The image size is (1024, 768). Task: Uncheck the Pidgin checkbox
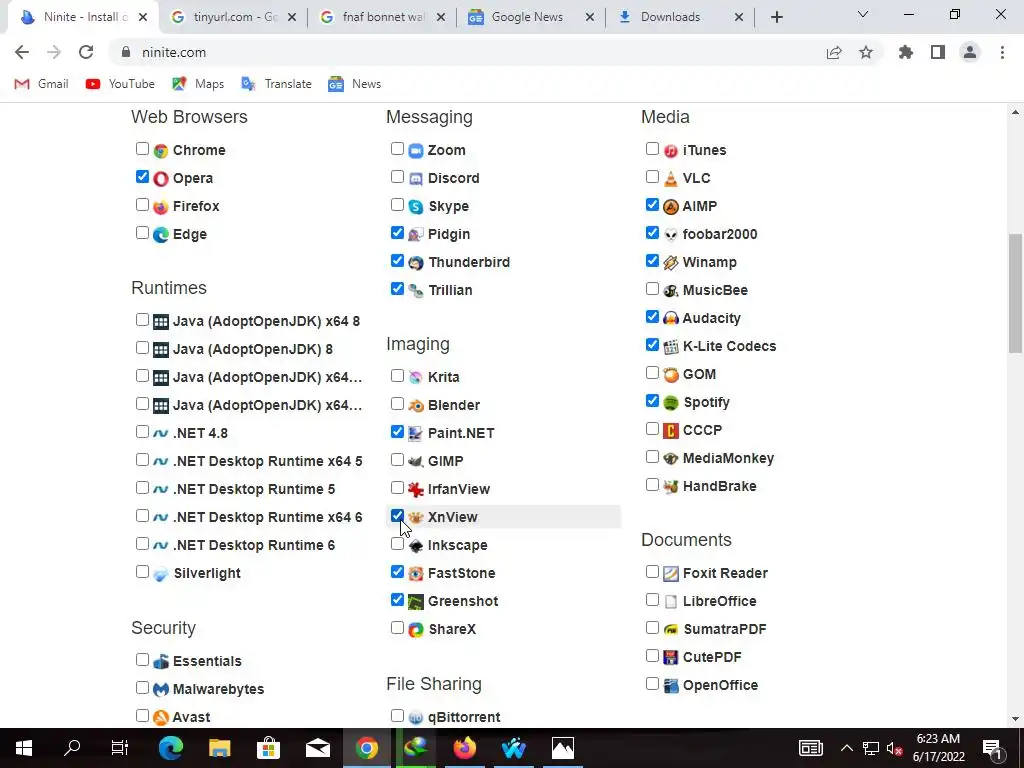point(397,233)
